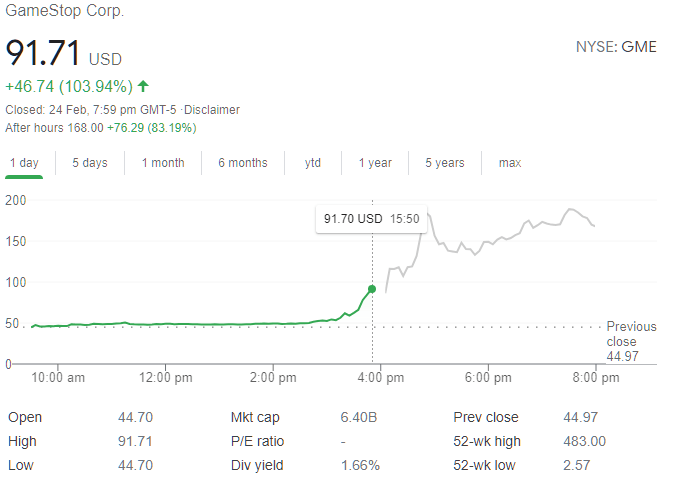
Task: Click the 52-wk low label
Action: pos(484,465)
